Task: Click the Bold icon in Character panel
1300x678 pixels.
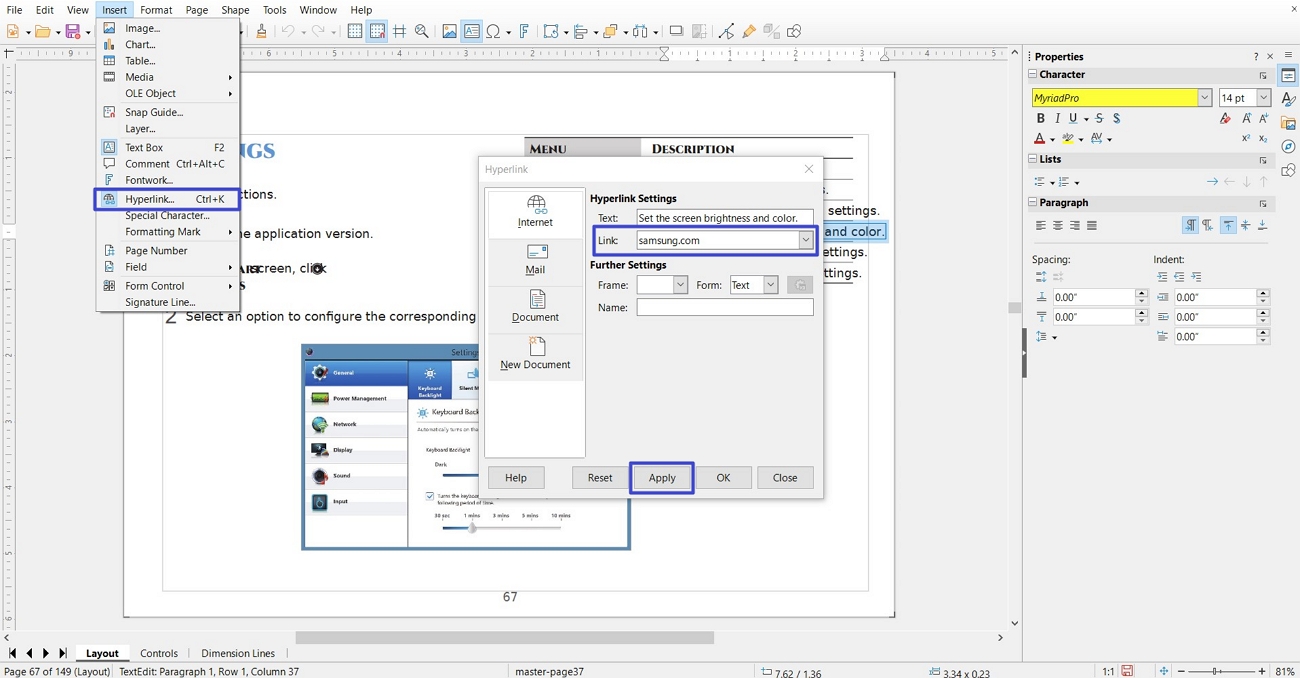Action: tap(1040, 118)
